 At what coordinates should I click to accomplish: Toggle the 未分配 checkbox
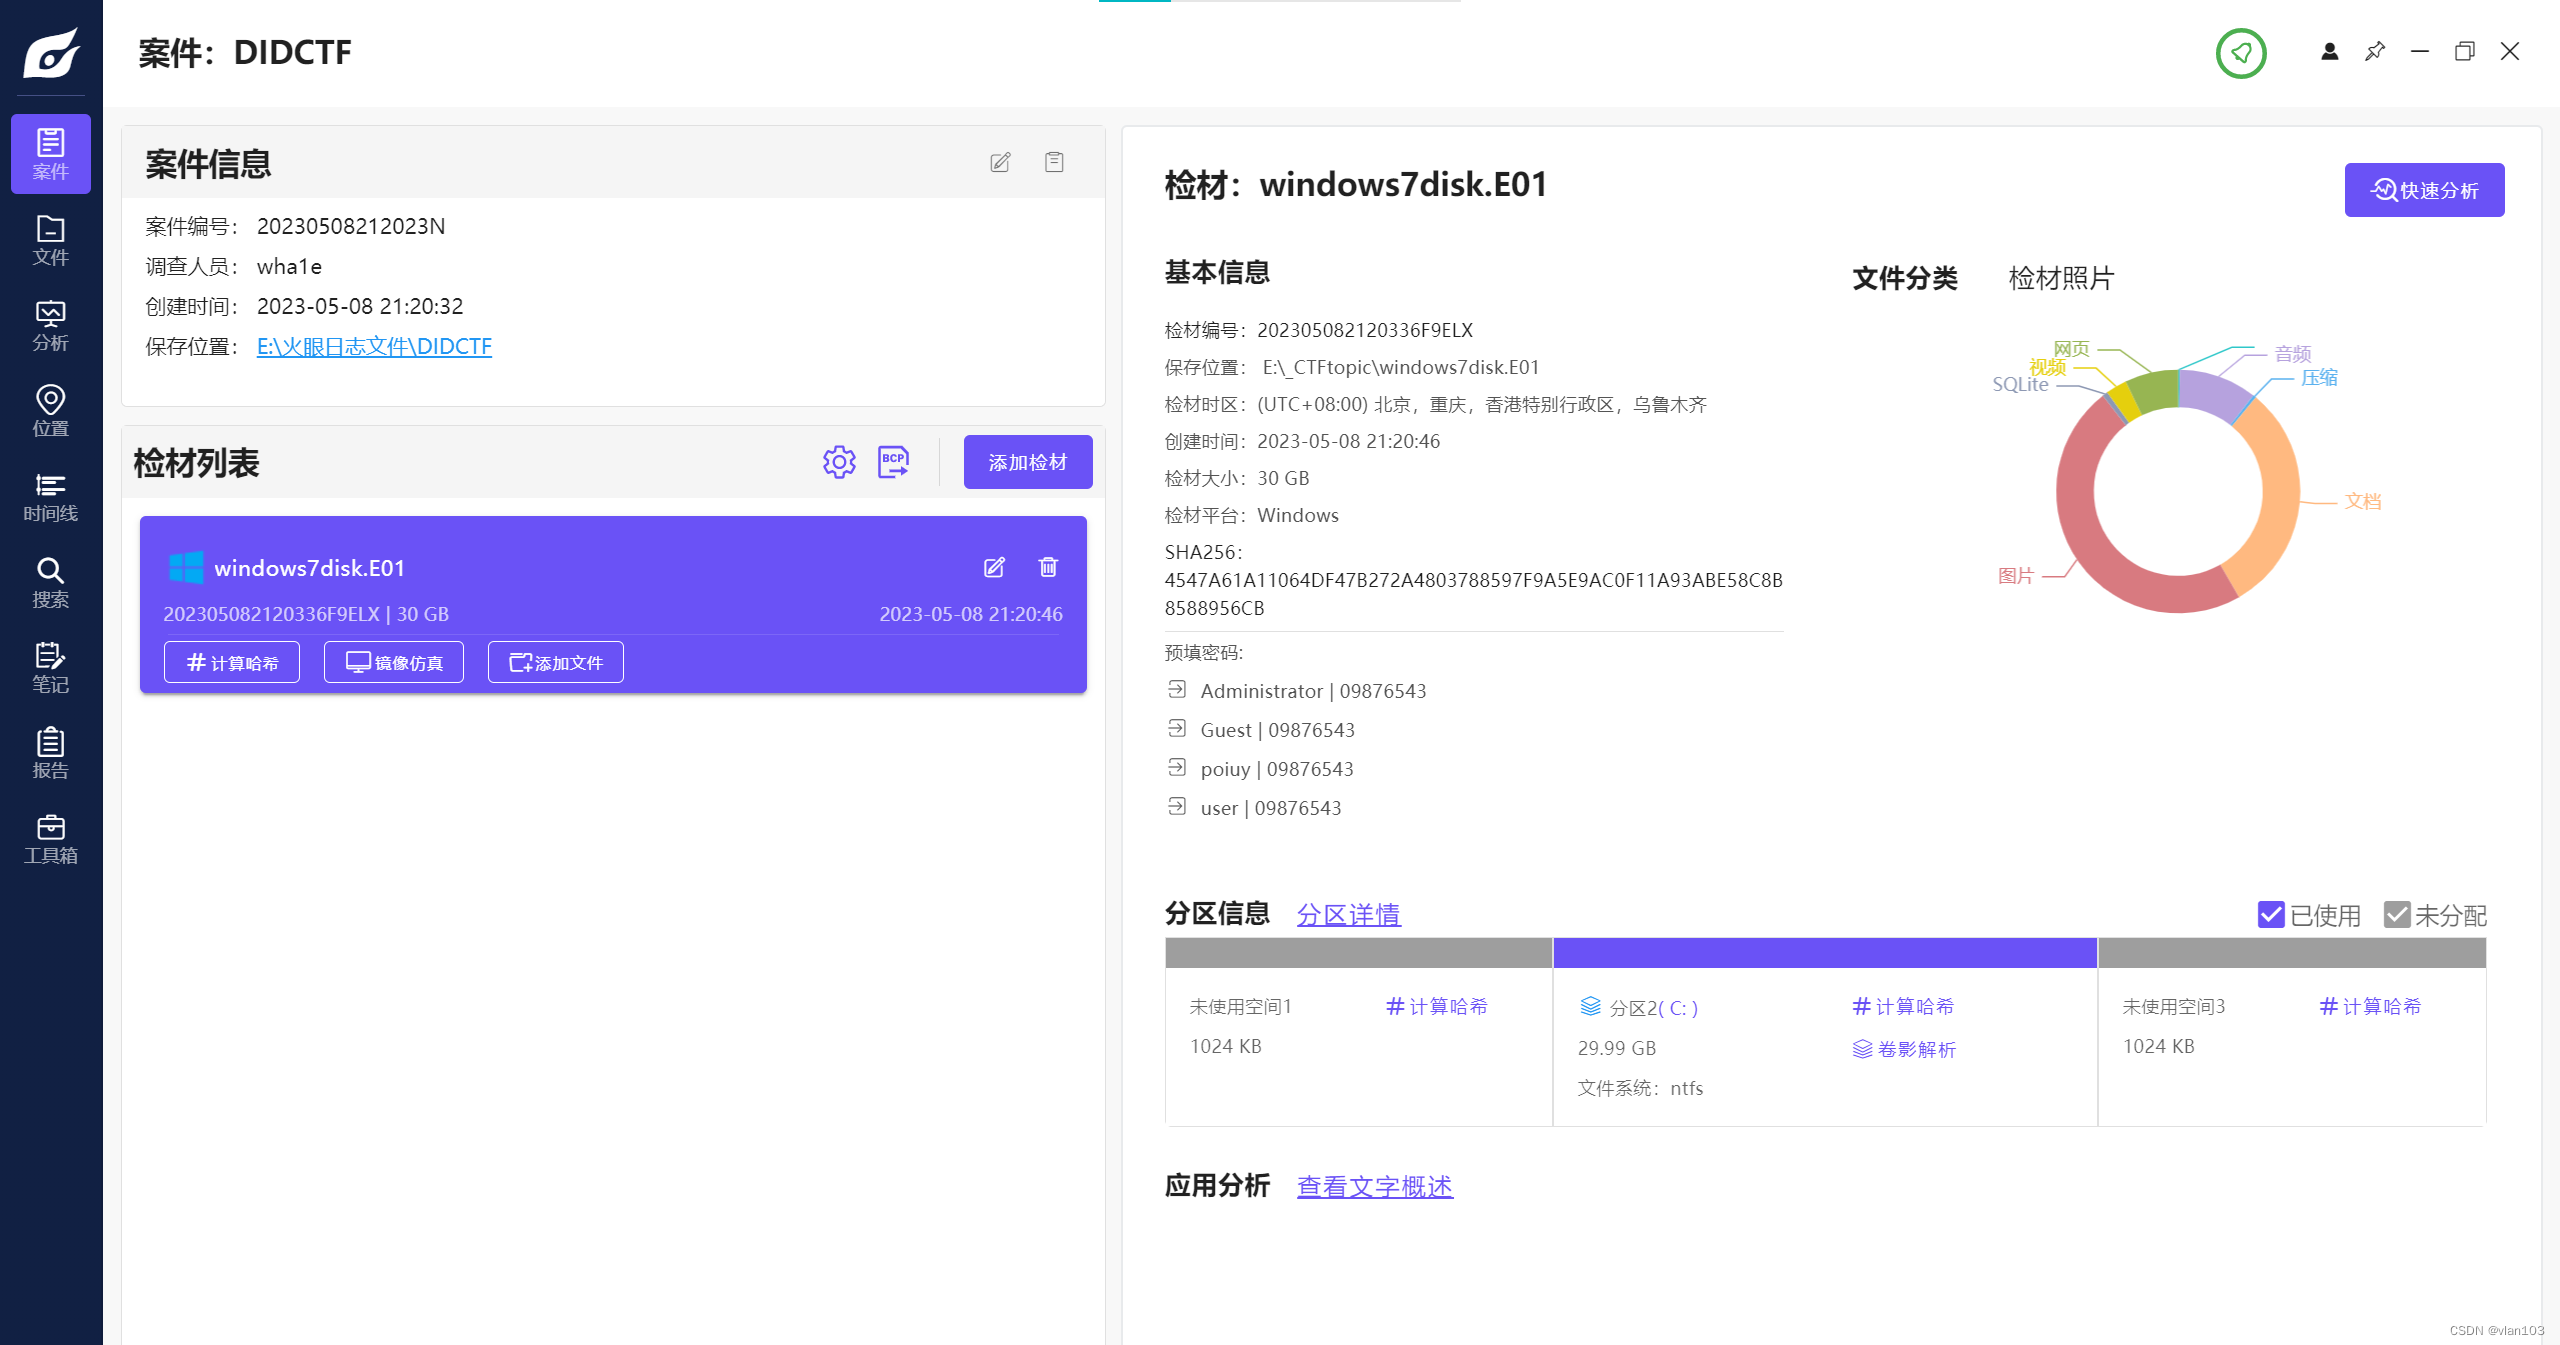click(2397, 914)
